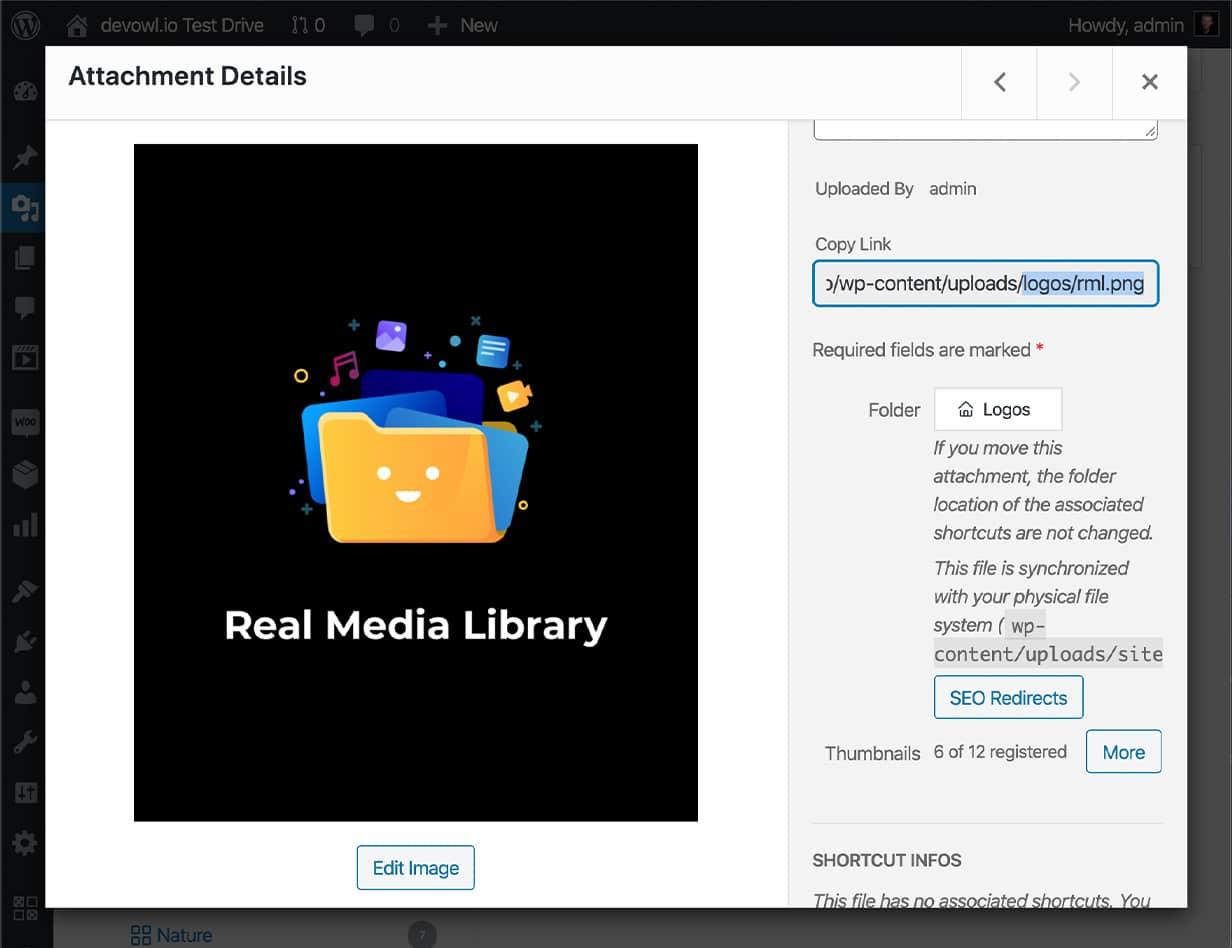
Task: Go to next attachment with right chevron
Action: coord(1074,82)
